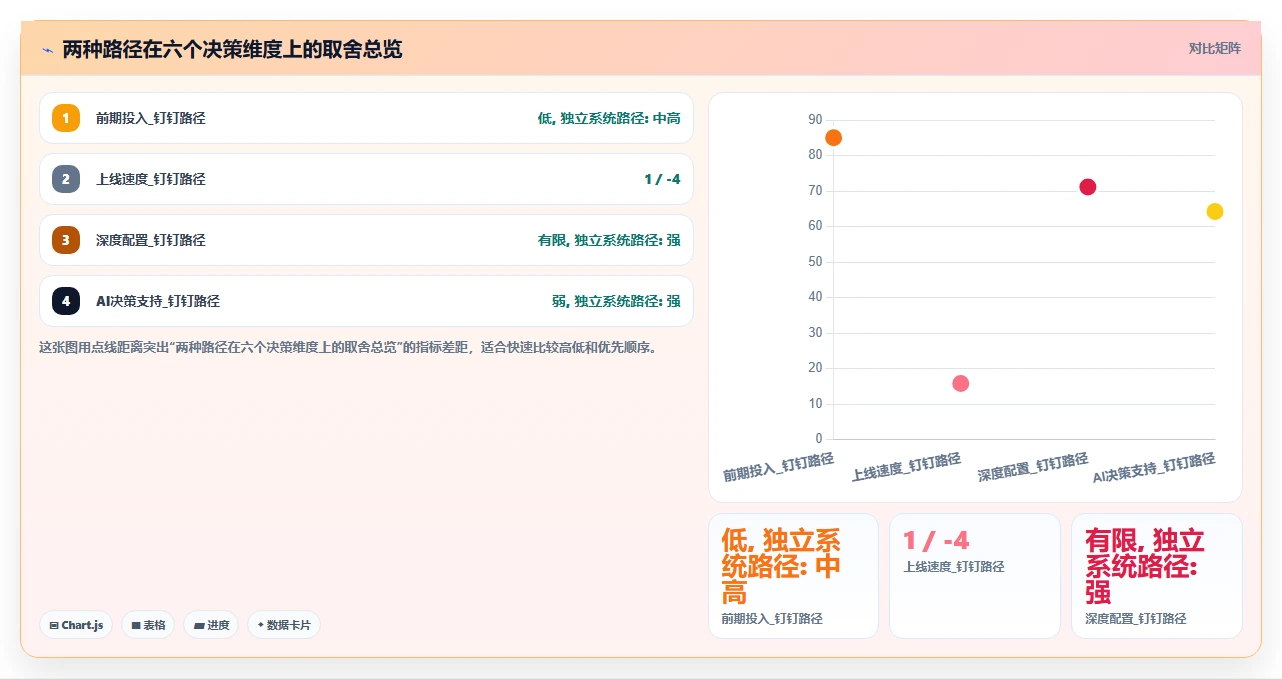Image resolution: width=1282 pixels, height=679 pixels.
Task: Click value 弱, 独立系统路径: 强 in row 4
Action: [616, 301]
